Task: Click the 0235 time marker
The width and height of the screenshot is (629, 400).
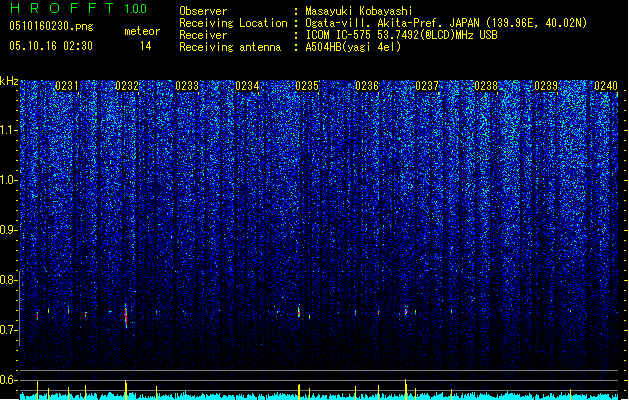Action: coord(307,86)
